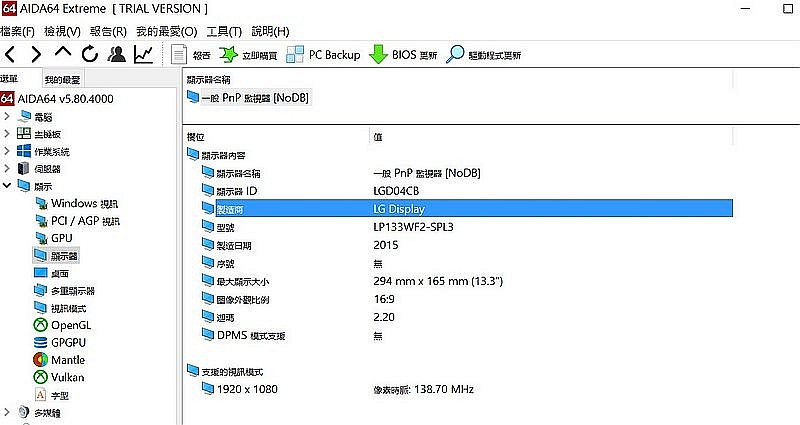Screen dimensions: 800x425
Task: Click the 顯示器內容 section header
Action: [216, 155]
